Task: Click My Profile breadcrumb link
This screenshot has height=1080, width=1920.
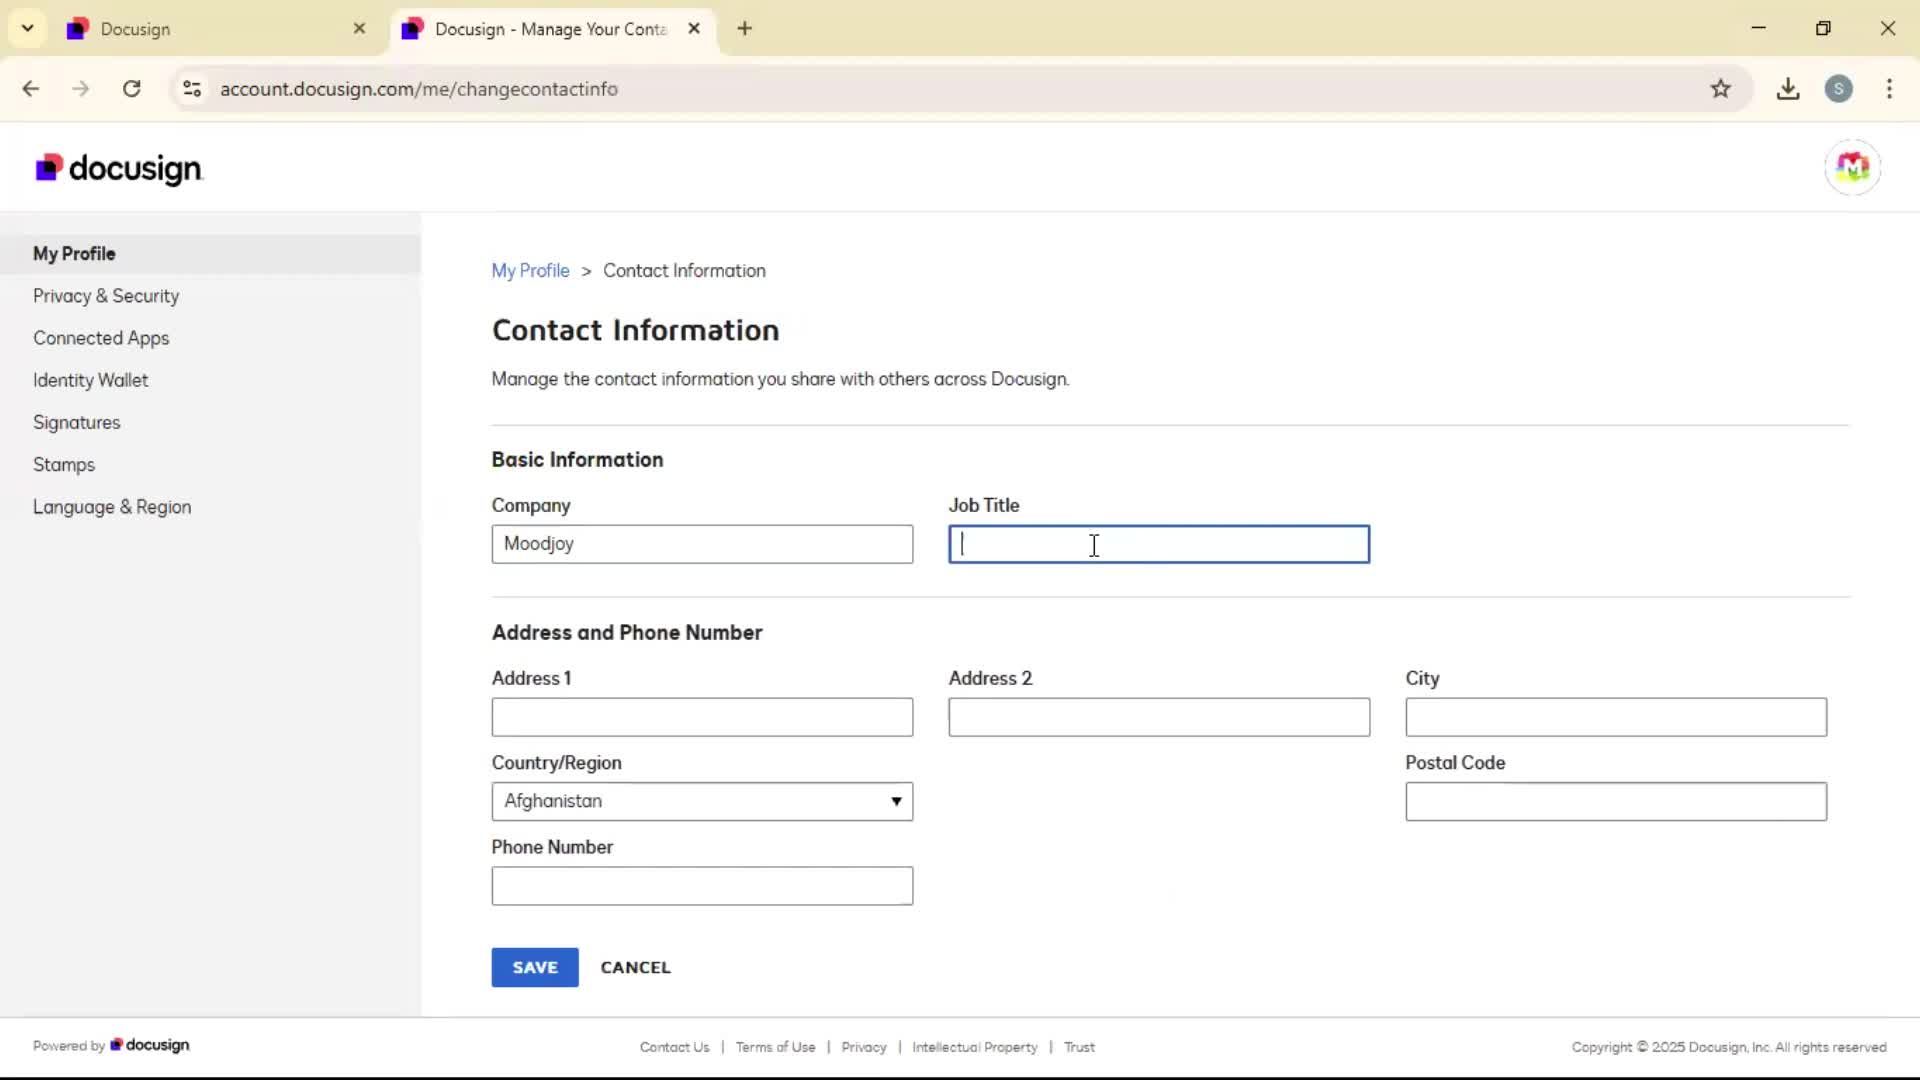Action: [530, 271]
